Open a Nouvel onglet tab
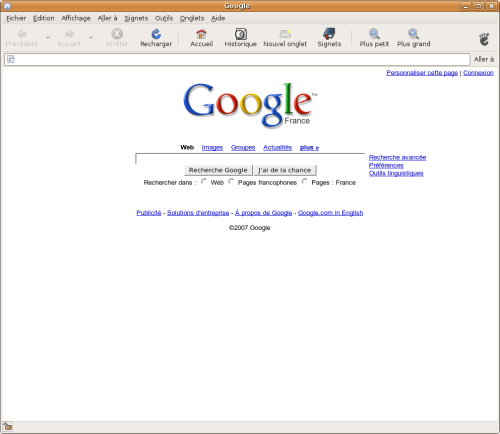500x434 pixels. click(285, 38)
